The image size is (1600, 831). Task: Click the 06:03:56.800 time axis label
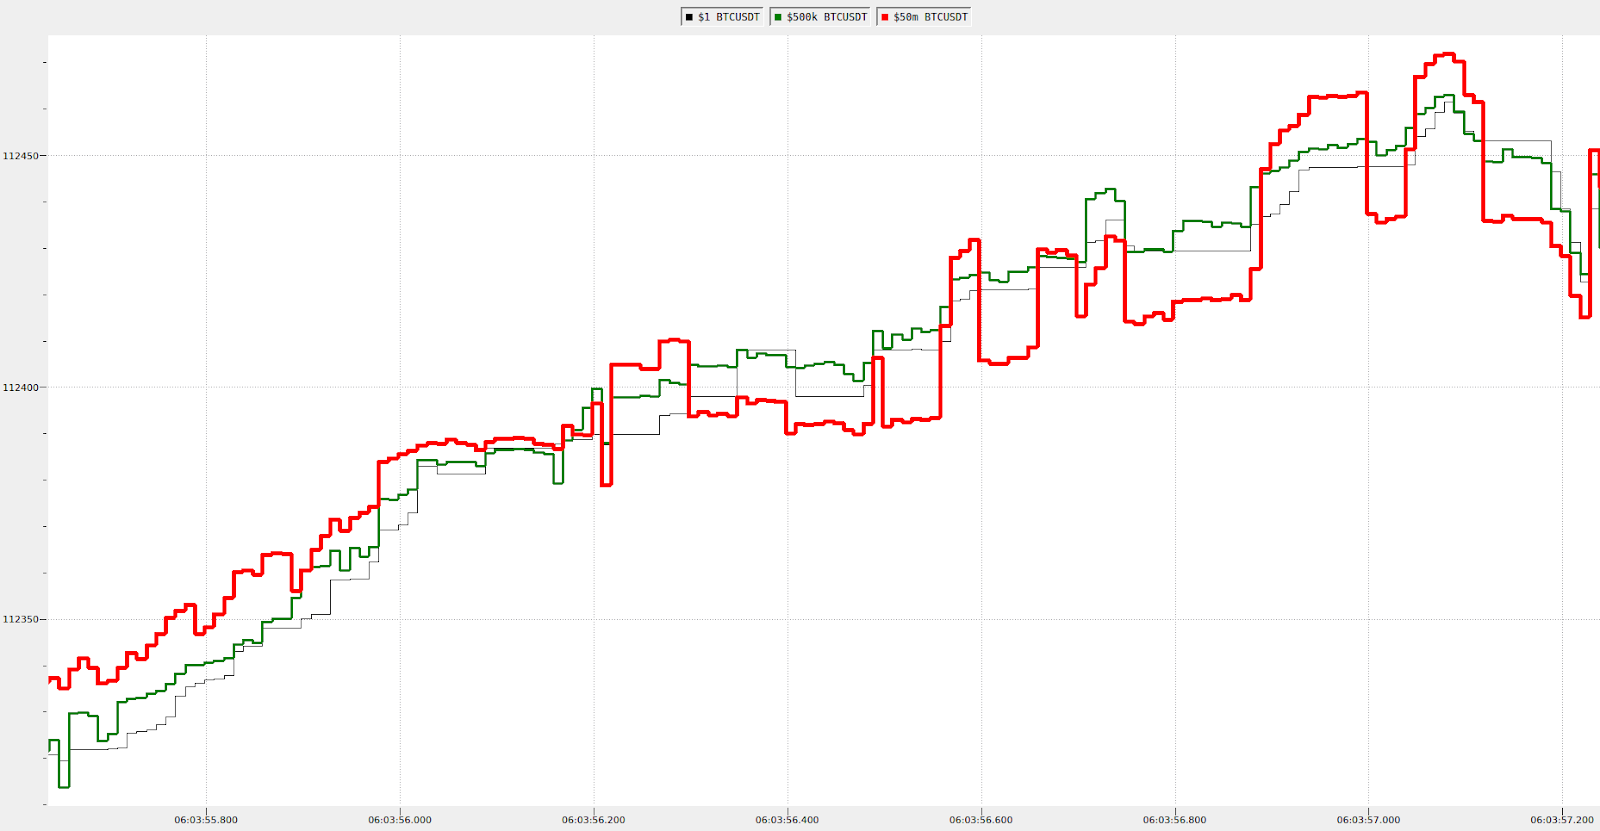click(x=1174, y=820)
